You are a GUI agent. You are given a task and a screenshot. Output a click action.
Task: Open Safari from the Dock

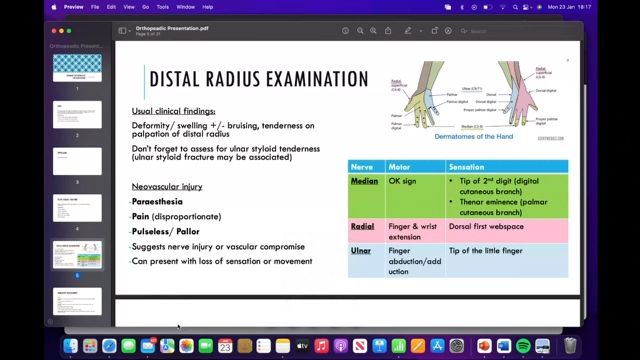[x=109, y=346]
